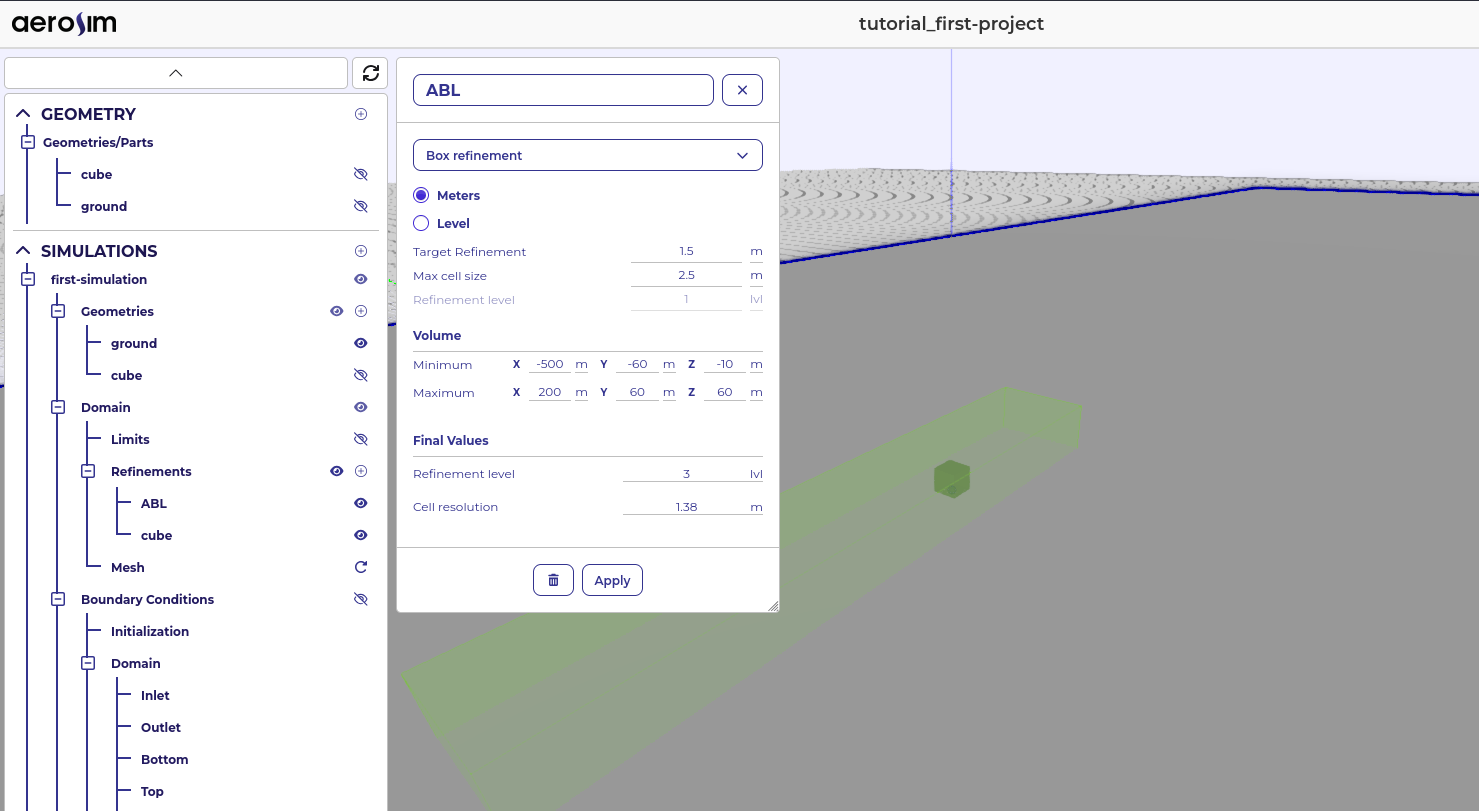Click the ABL name input field
The width and height of the screenshot is (1479, 811).
pyautogui.click(x=562, y=89)
